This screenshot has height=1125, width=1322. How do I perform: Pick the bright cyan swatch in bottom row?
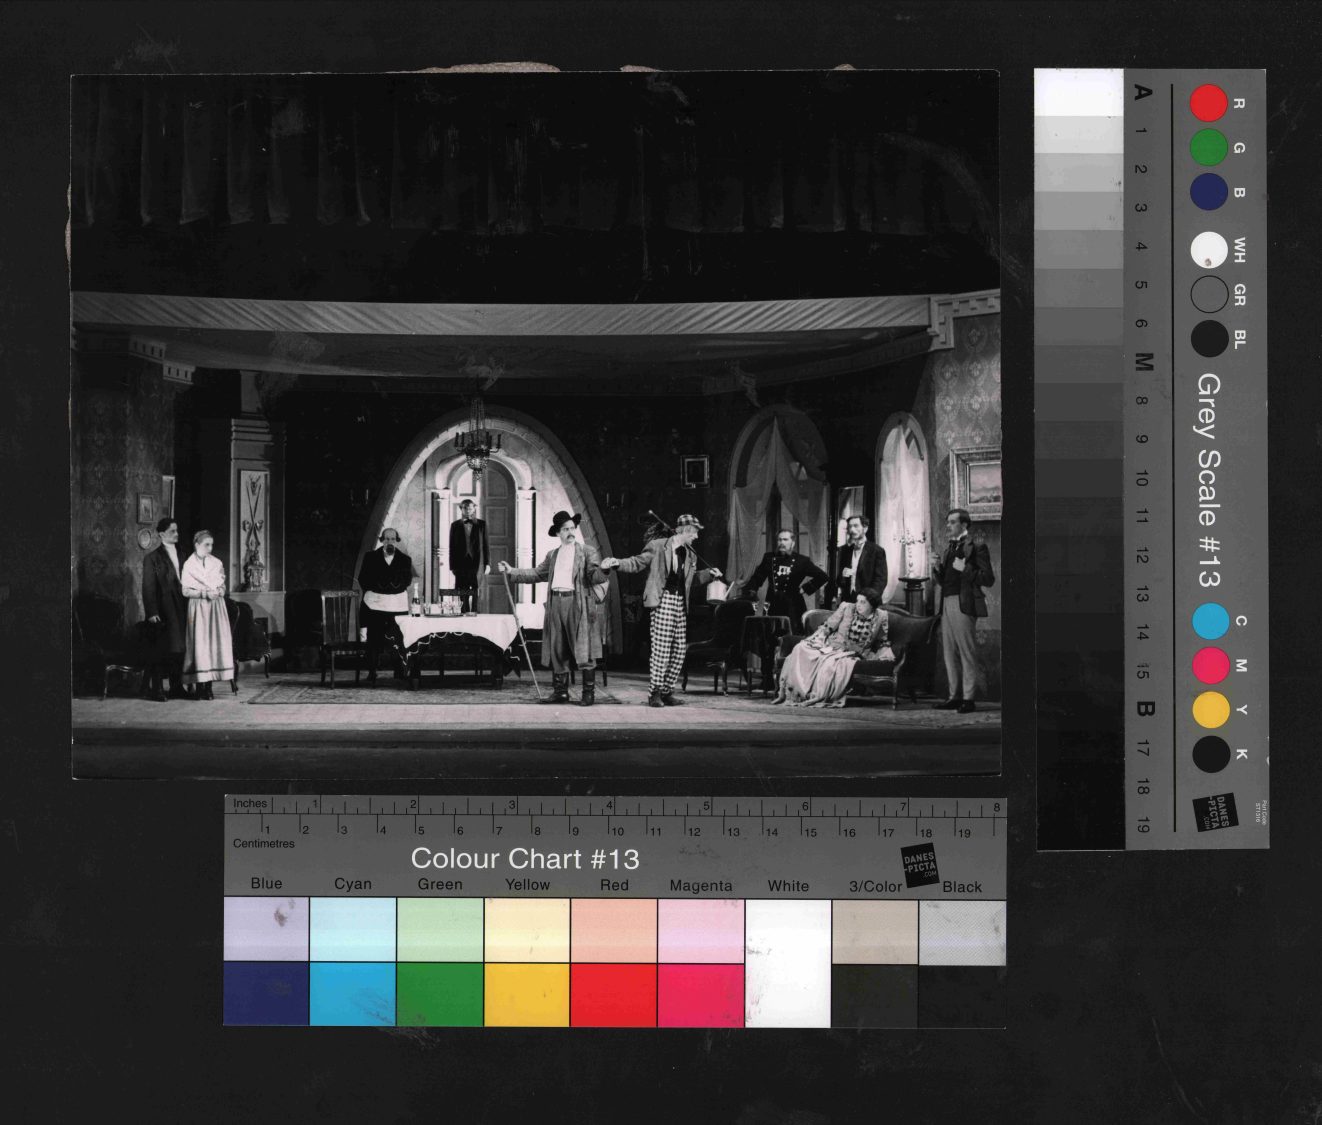pos(353,994)
